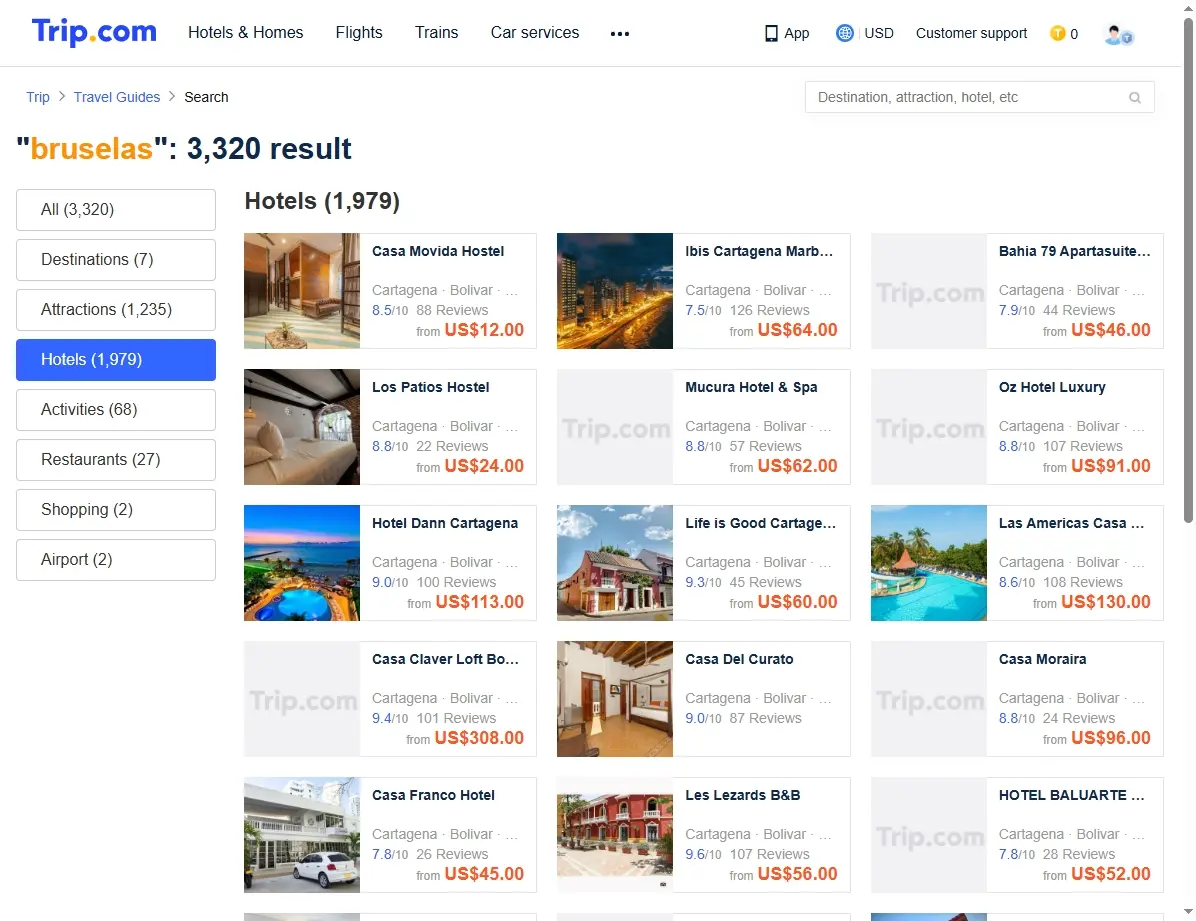Go to Trip breadcrumb link

(x=37, y=97)
